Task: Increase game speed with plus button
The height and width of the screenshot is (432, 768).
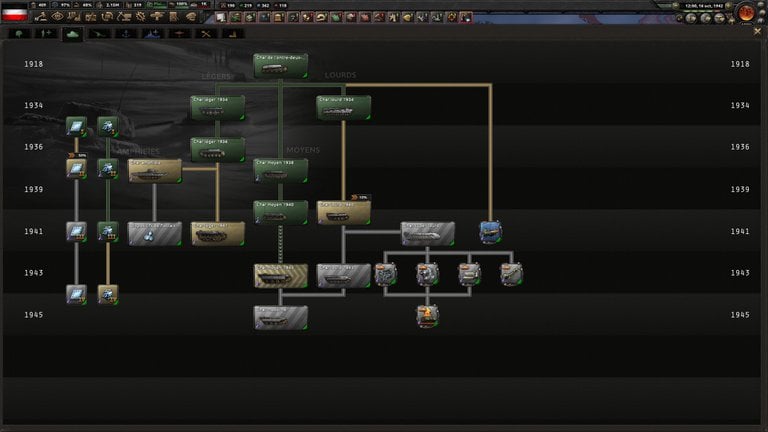Action: coord(728,6)
